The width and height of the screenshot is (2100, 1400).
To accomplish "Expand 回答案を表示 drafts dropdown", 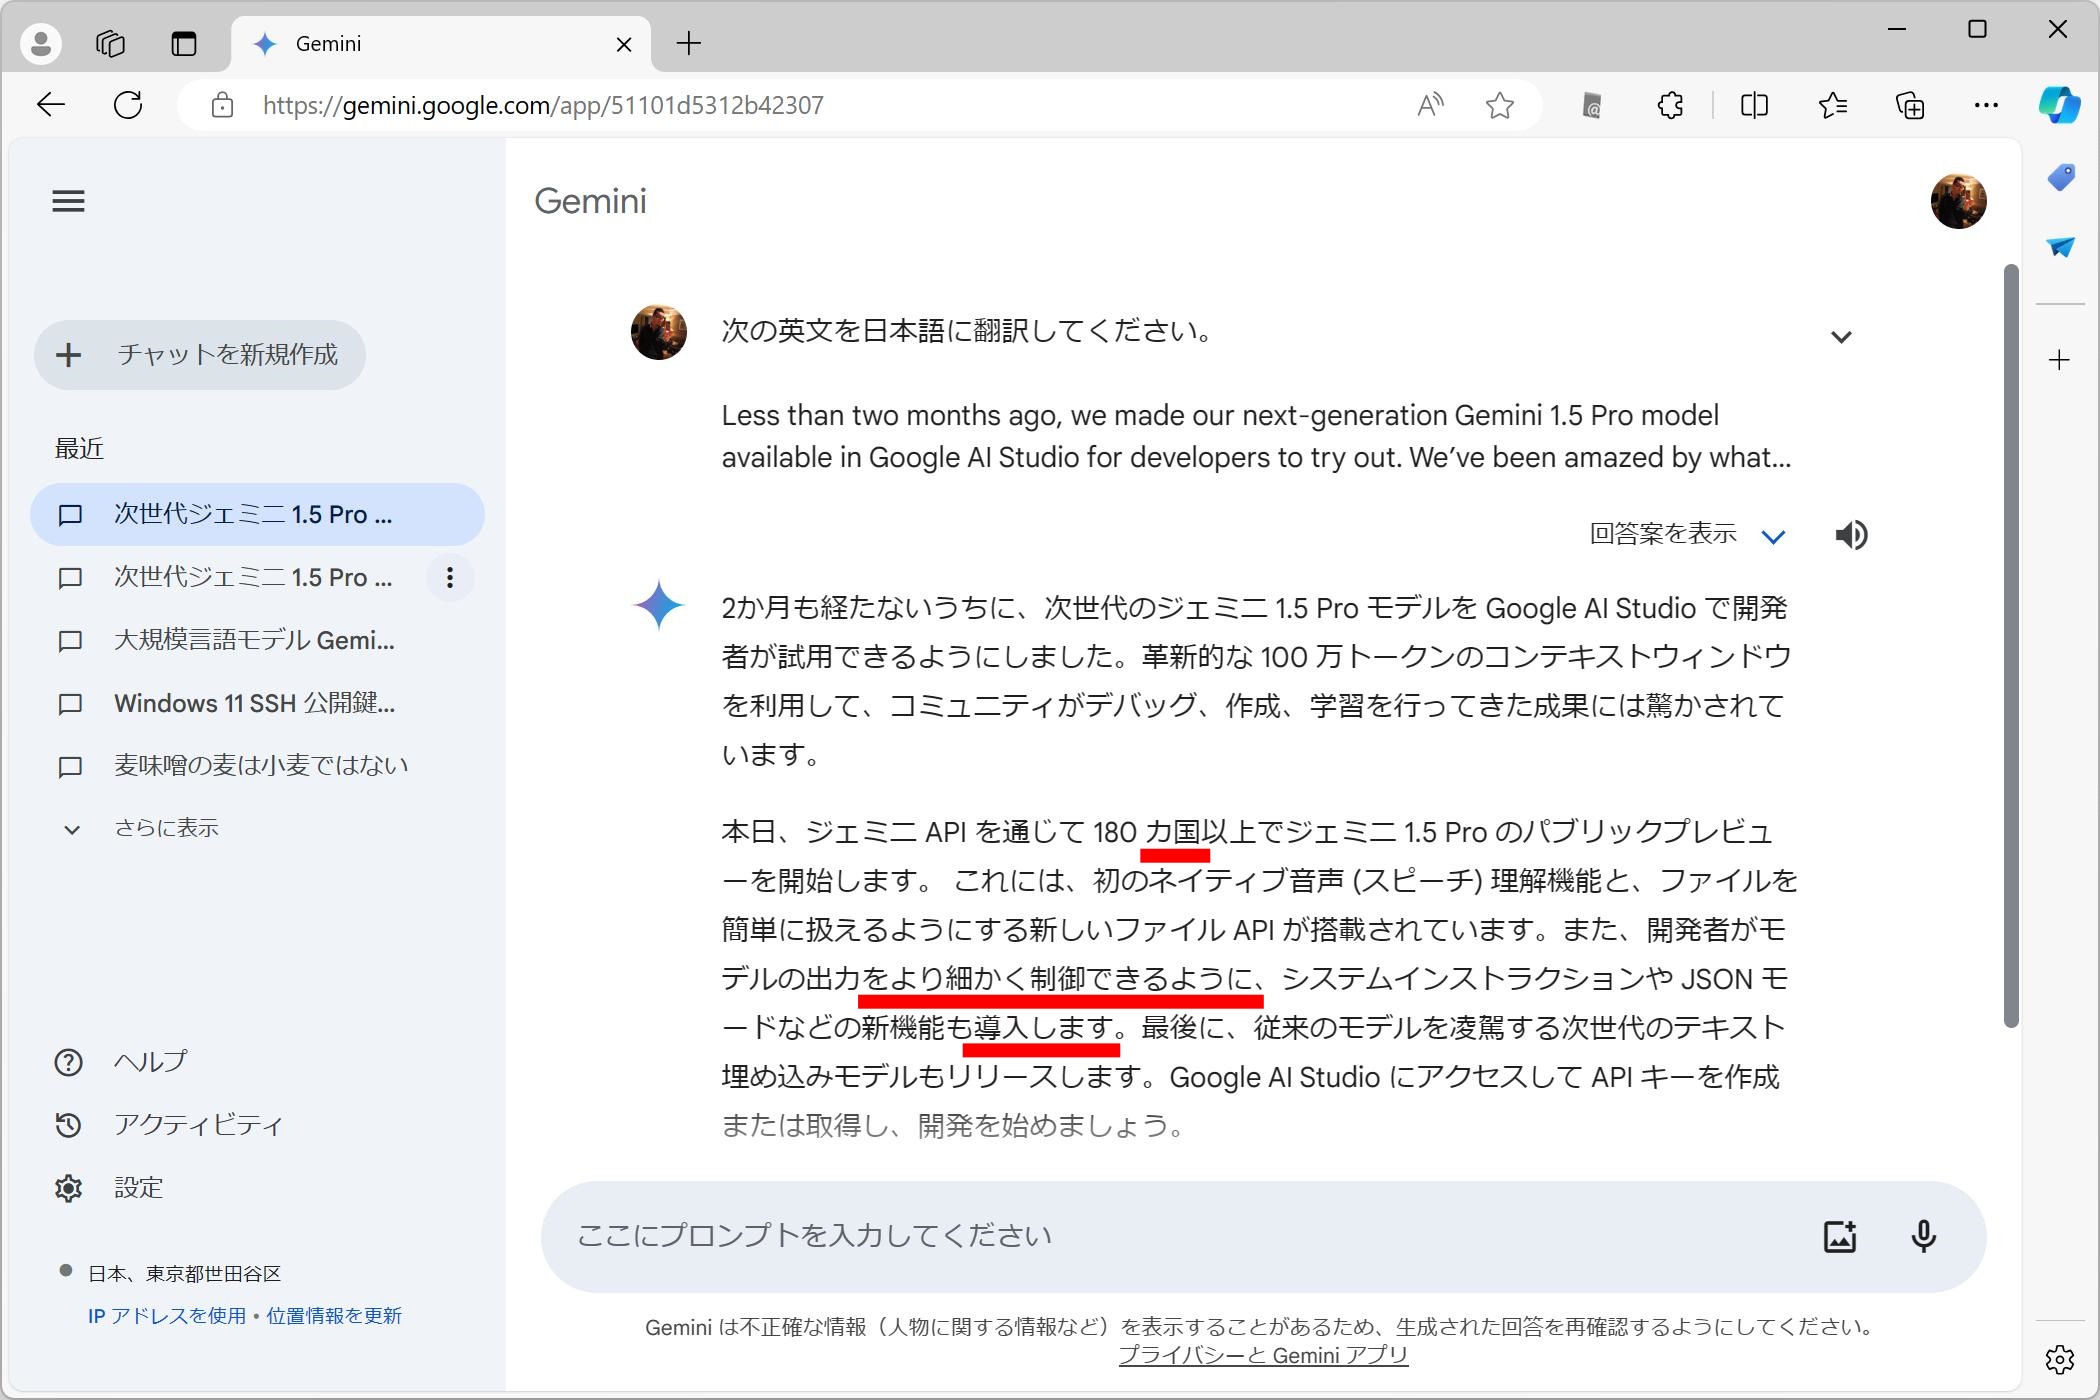I will (1688, 535).
